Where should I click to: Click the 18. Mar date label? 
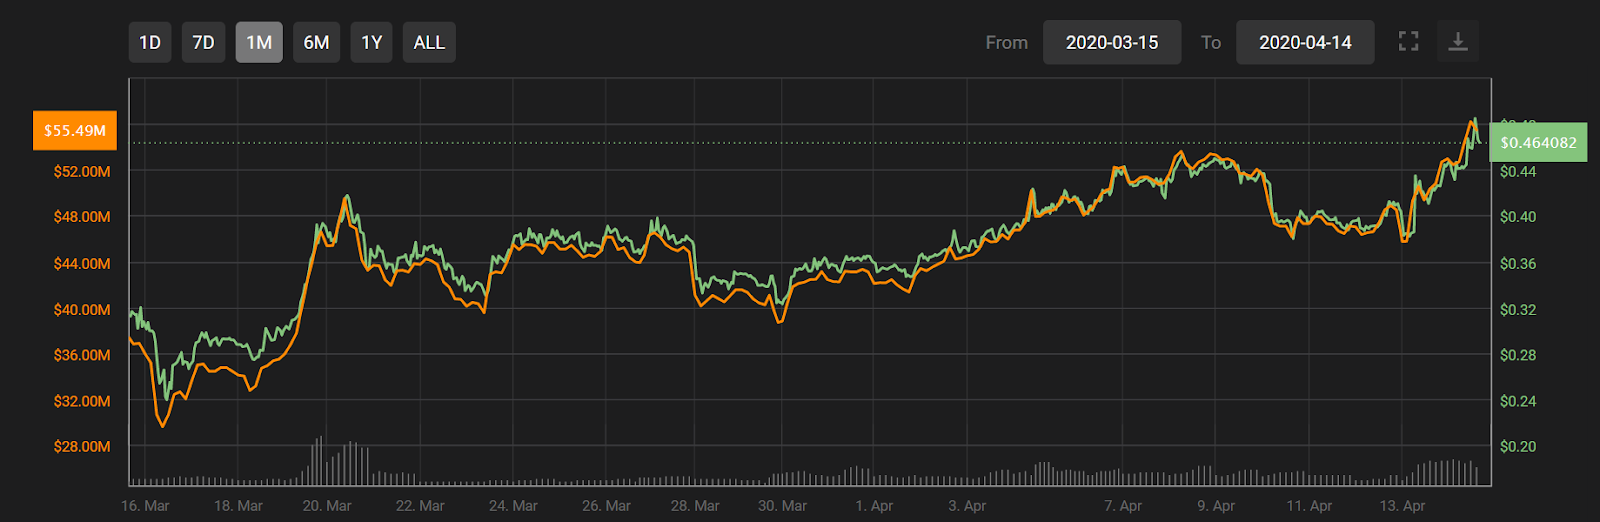pyautogui.click(x=238, y=505)
